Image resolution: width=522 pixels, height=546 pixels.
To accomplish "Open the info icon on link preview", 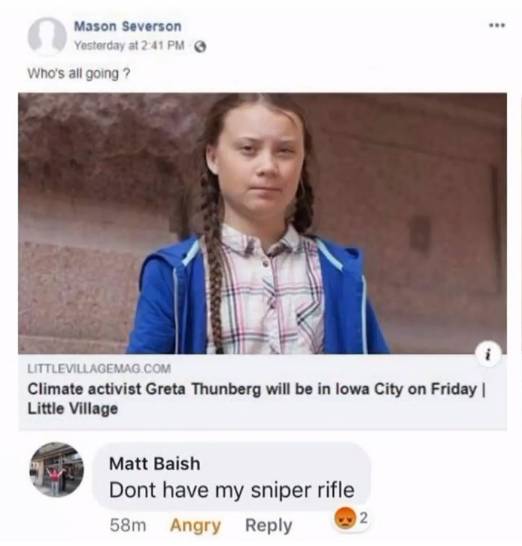I will [x=488, y=354].
